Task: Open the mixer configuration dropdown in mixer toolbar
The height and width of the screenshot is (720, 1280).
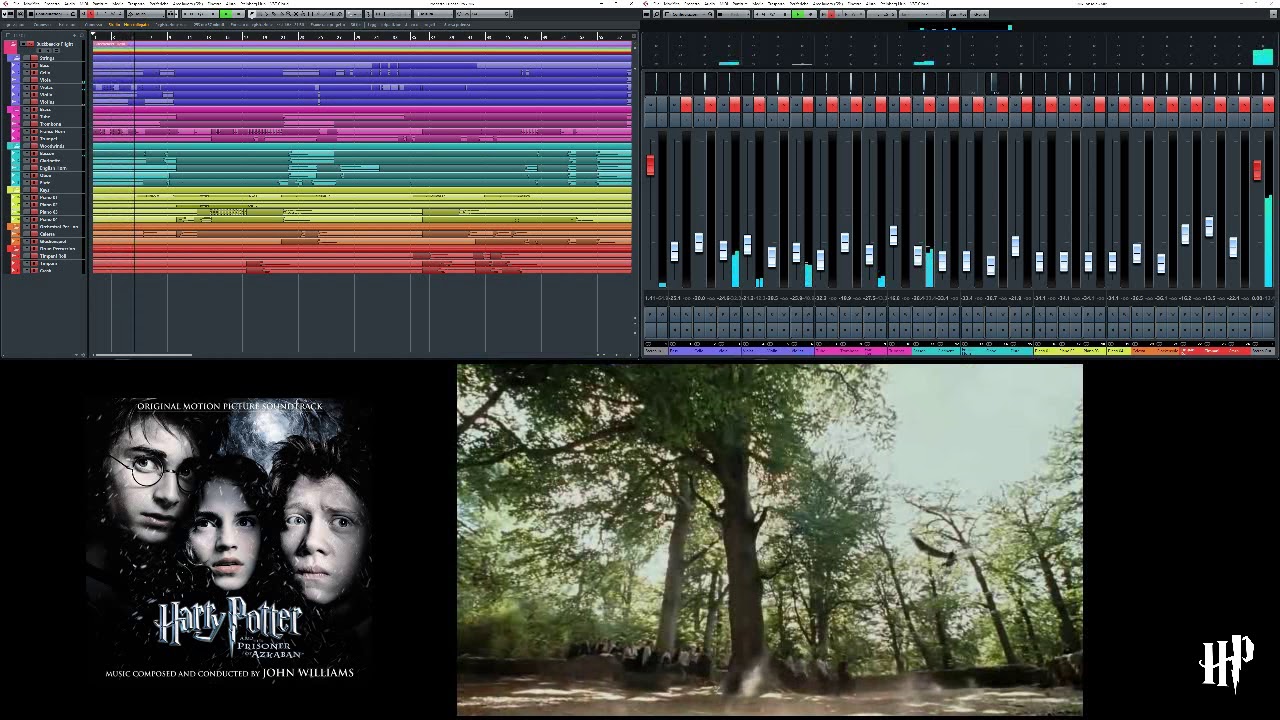Action: (x=689, y=14)
